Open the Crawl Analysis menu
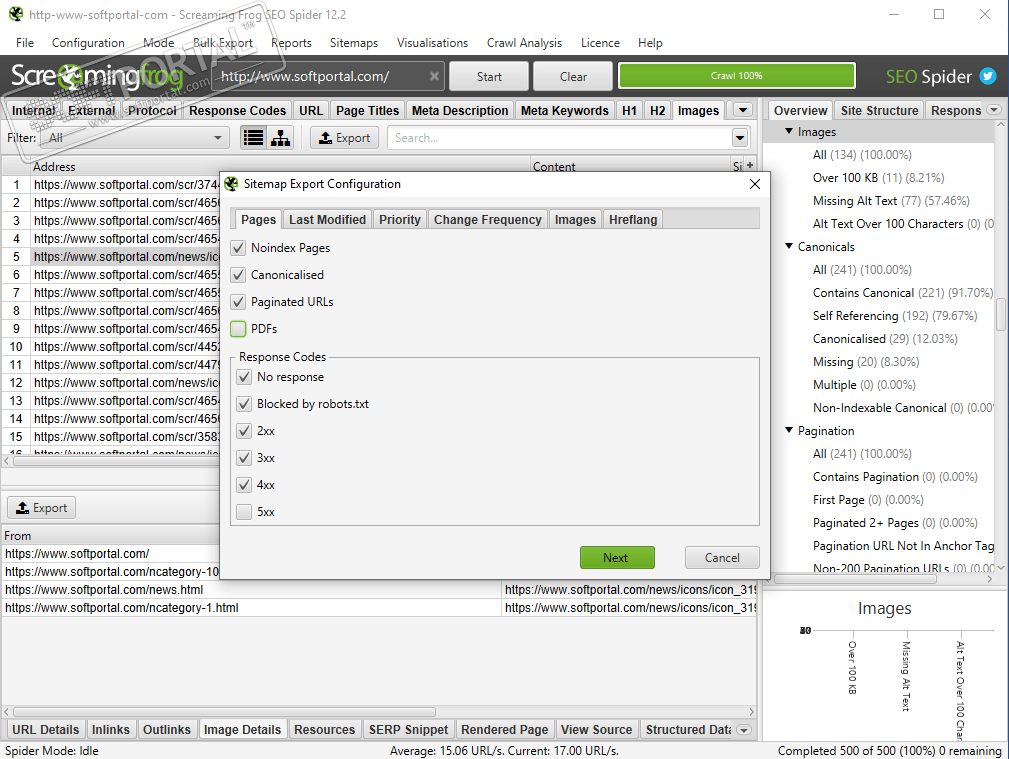 pos(524,42)
